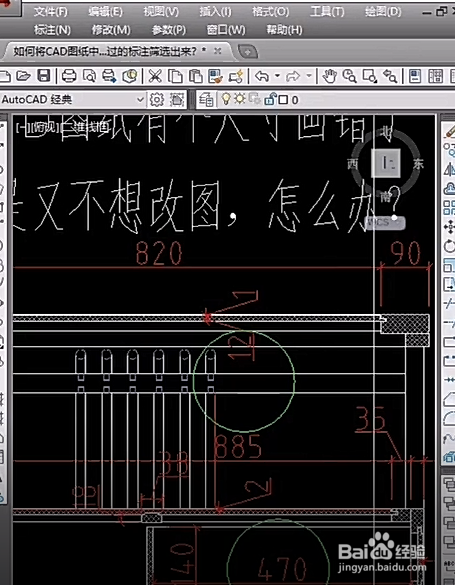Open the 标注(N) menu
This screenshot has height=585, width=455.
pyautogui.click(x=53, y=29)
